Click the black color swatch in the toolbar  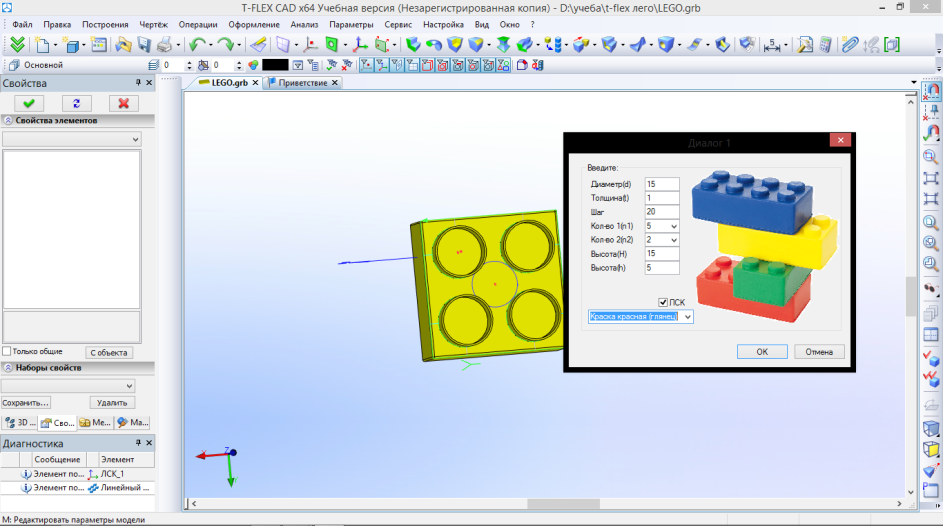[x=274, y=65]
